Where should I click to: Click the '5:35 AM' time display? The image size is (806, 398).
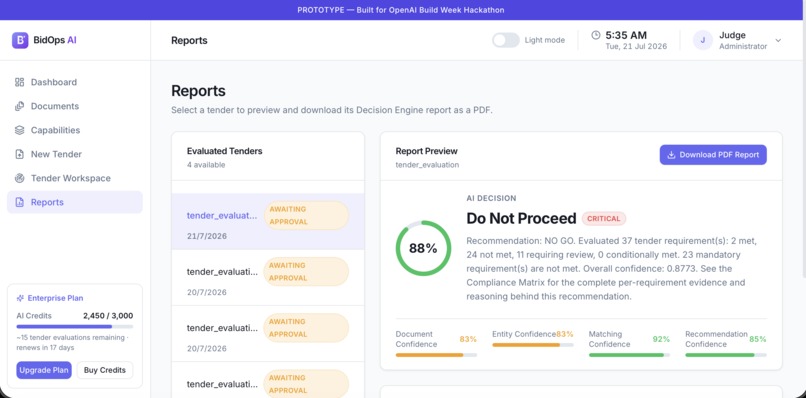click(x=626, y=35)
